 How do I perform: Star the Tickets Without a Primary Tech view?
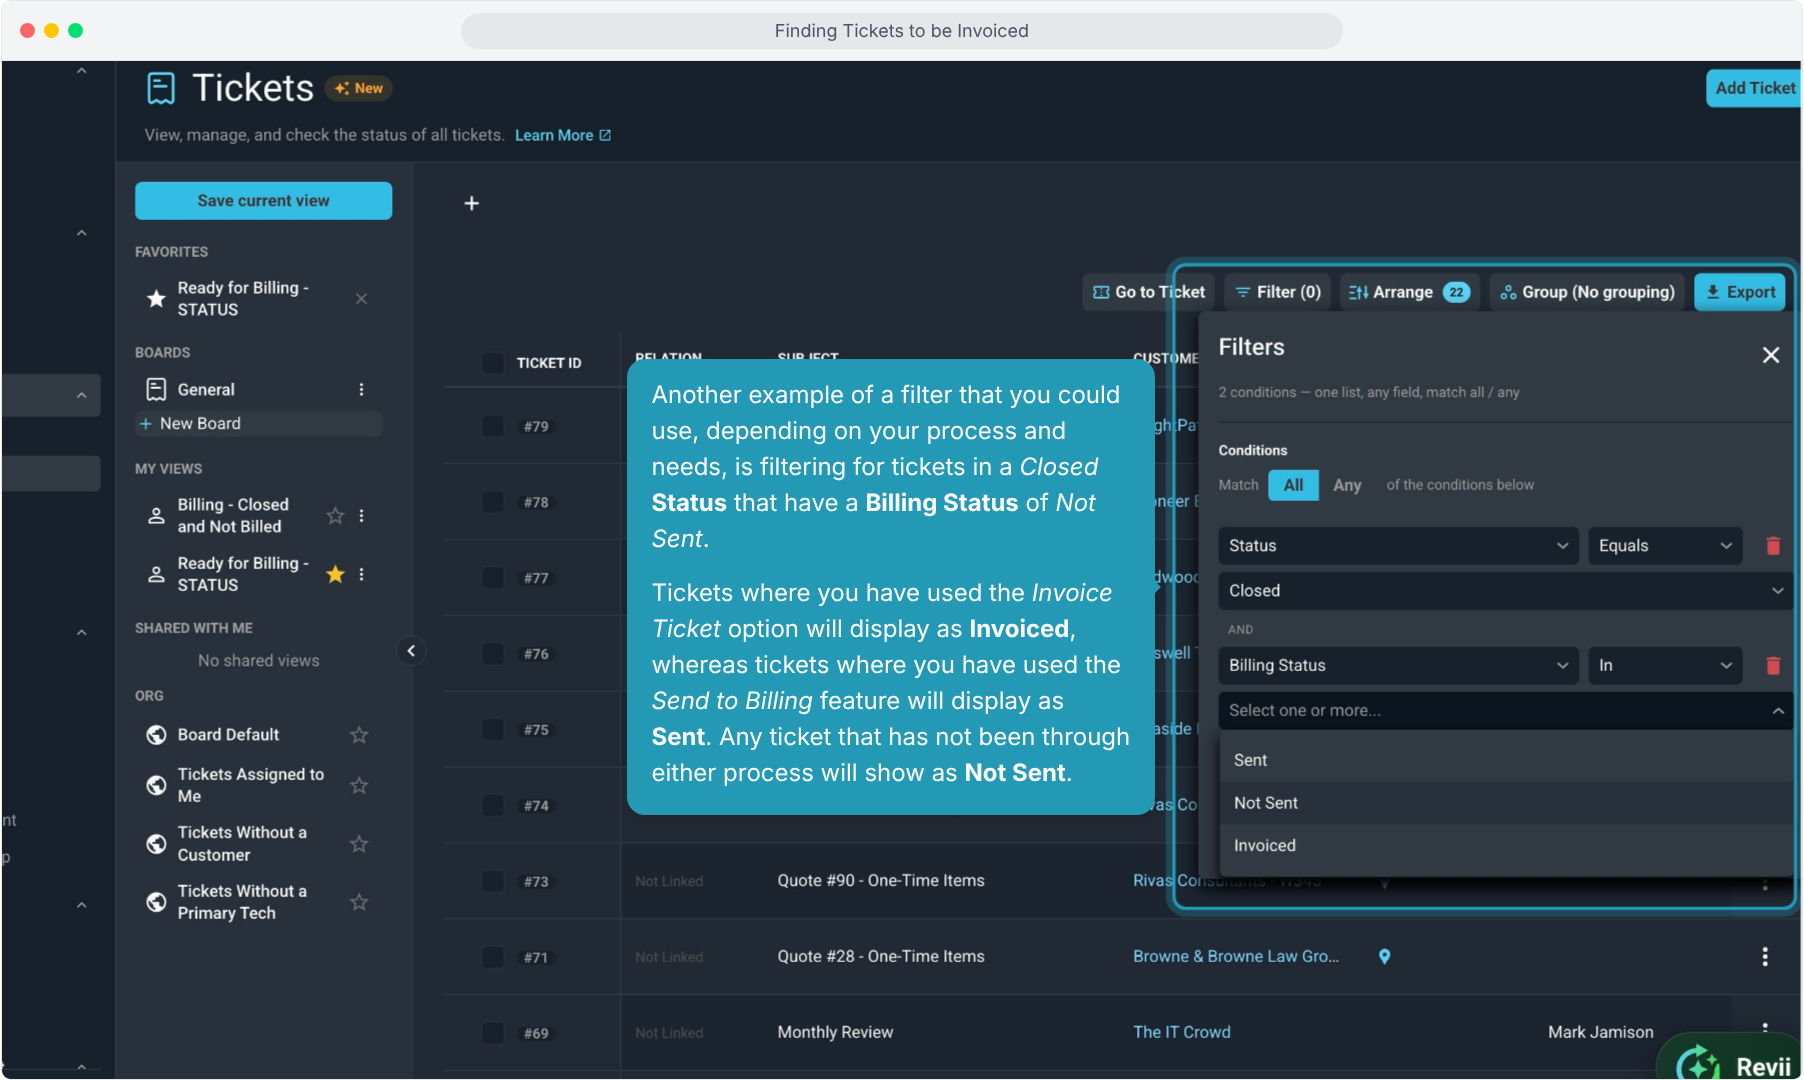click(x=359, y=902)
